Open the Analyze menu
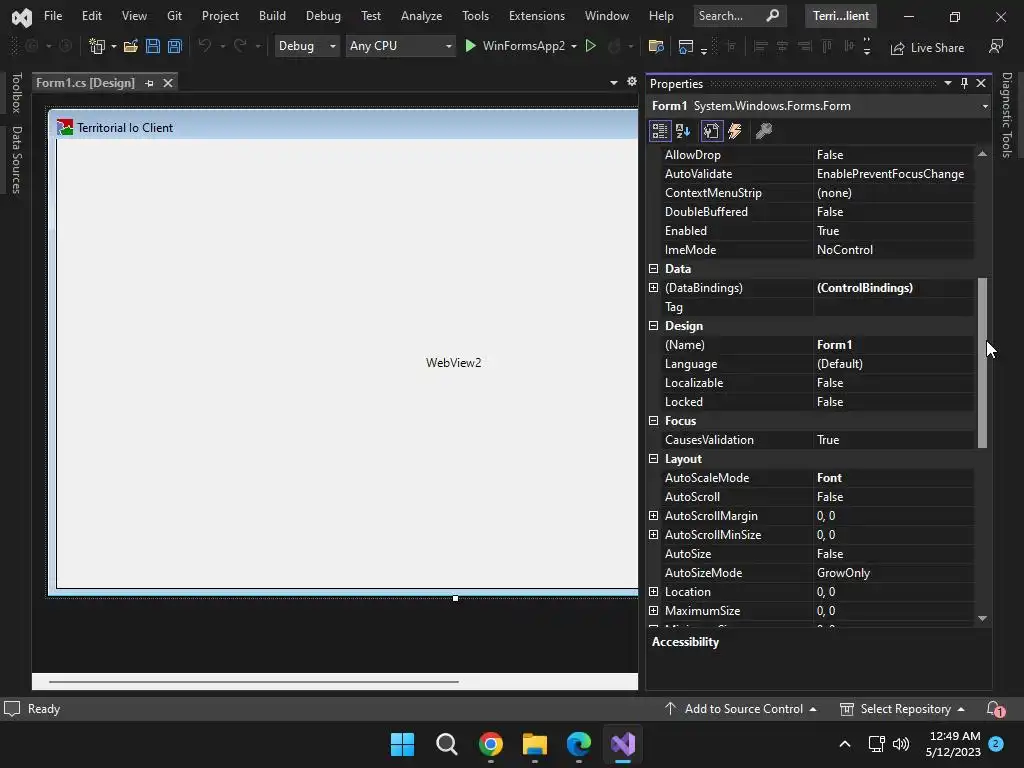Viewport: 1024px width, 768px height. [x=421, y=16]
